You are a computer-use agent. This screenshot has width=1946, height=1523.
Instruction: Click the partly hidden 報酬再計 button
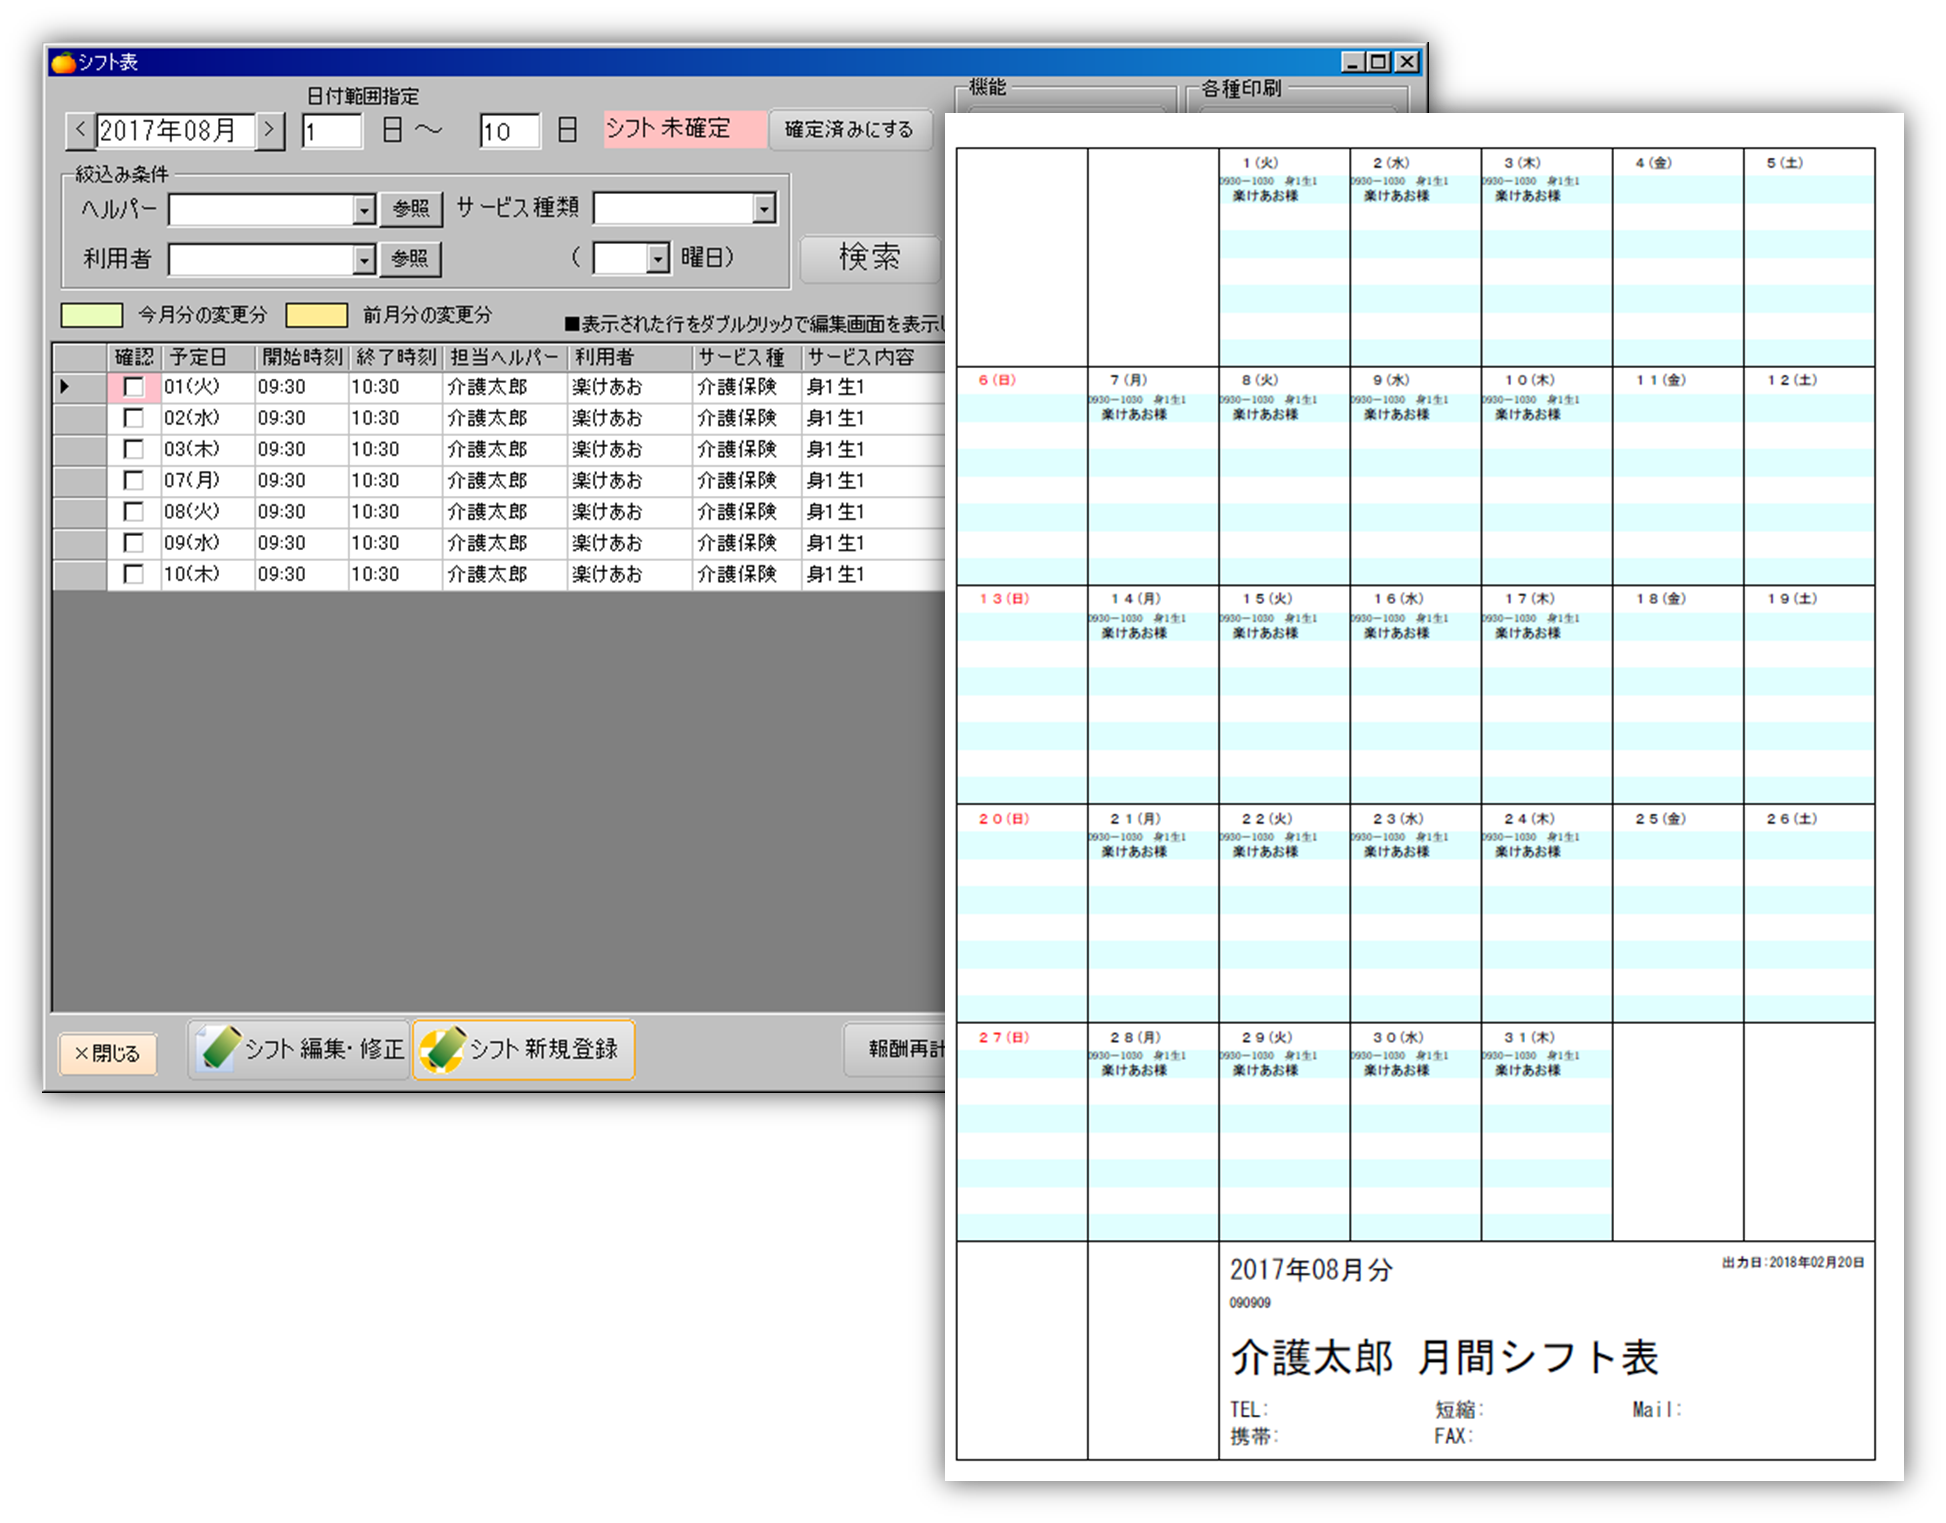pyautogui.click(x=895, y=1049)
